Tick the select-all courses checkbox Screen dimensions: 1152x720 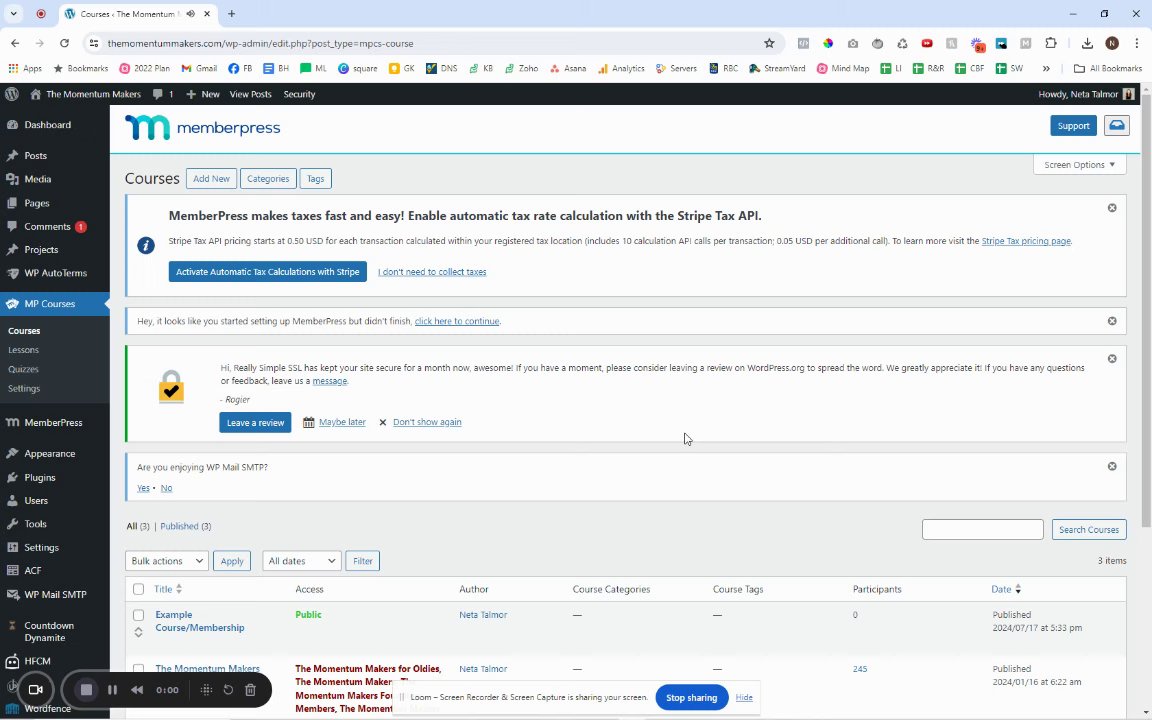(x=138, y=589)
